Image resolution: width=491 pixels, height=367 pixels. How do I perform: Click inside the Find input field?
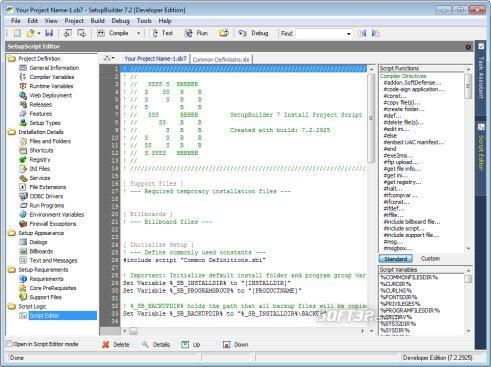pyautogui.click(x=320, y=34)
